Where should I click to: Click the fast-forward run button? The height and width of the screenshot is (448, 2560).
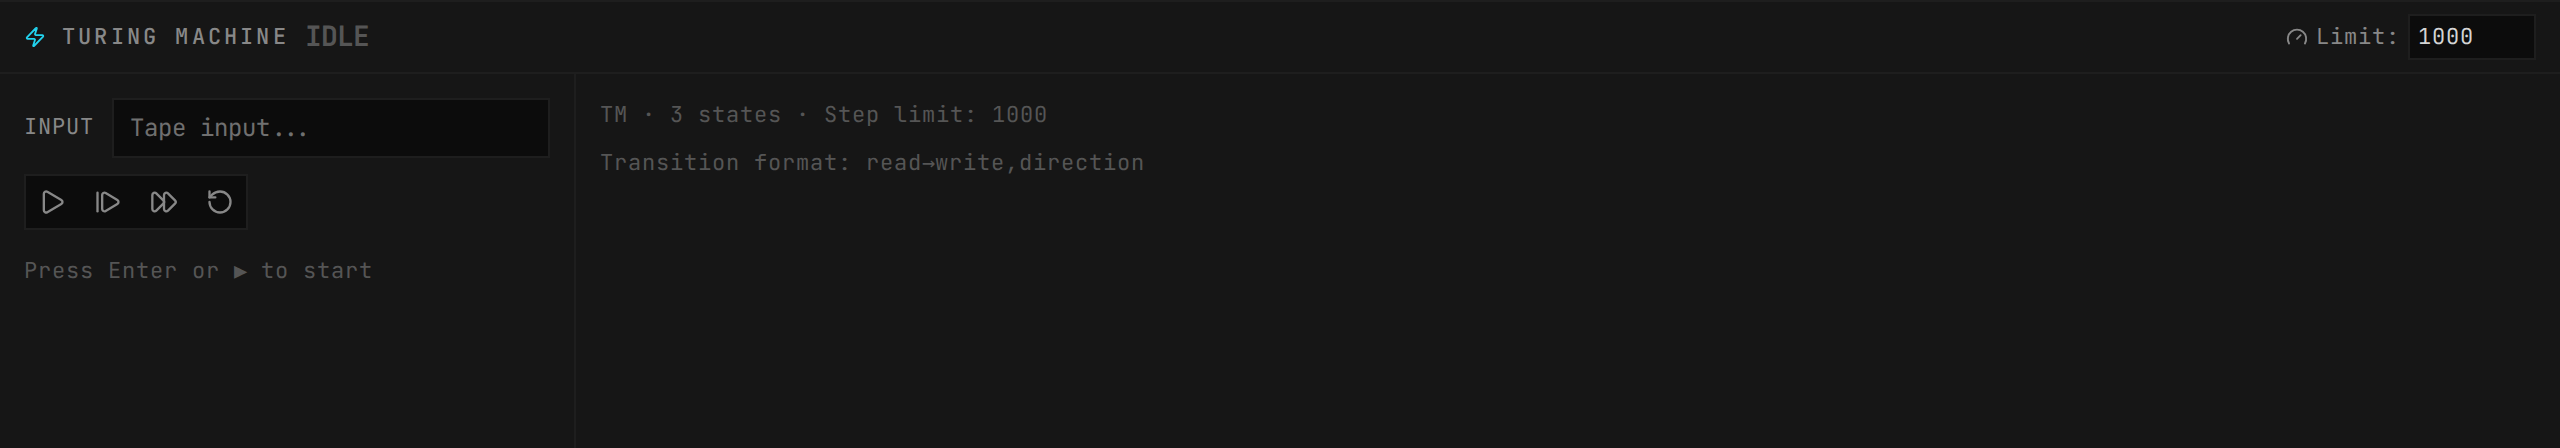coord(164,203)
